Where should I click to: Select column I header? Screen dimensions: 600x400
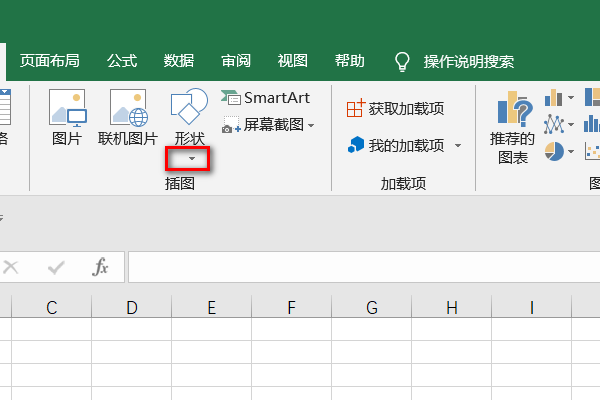pyautogui.click(x=532, y=307)
